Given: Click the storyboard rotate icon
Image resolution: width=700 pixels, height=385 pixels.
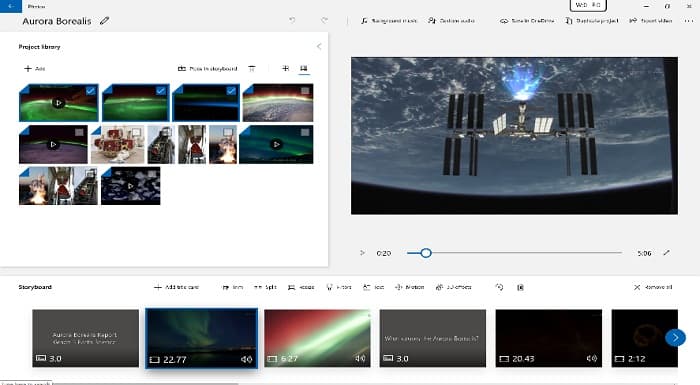Looking at the screenshot, I should pyautogui.click(x=499, y=287).
